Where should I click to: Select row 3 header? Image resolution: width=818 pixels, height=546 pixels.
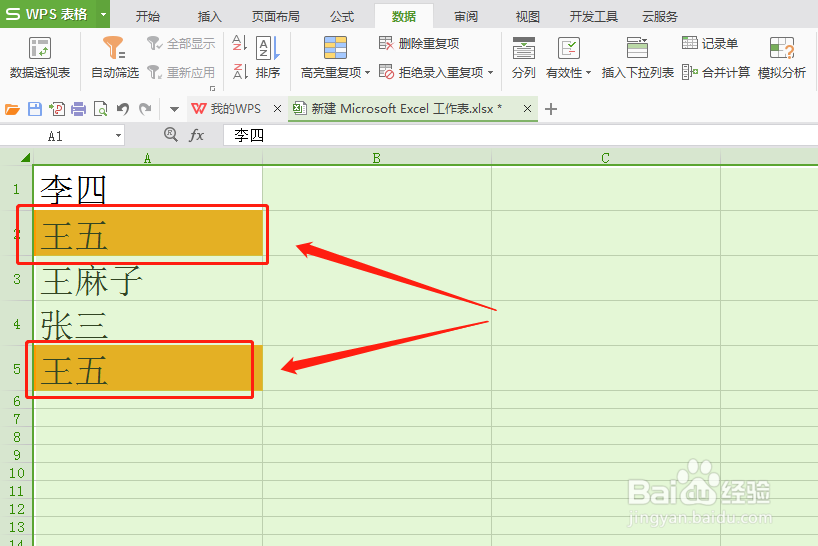pos(17,278)
